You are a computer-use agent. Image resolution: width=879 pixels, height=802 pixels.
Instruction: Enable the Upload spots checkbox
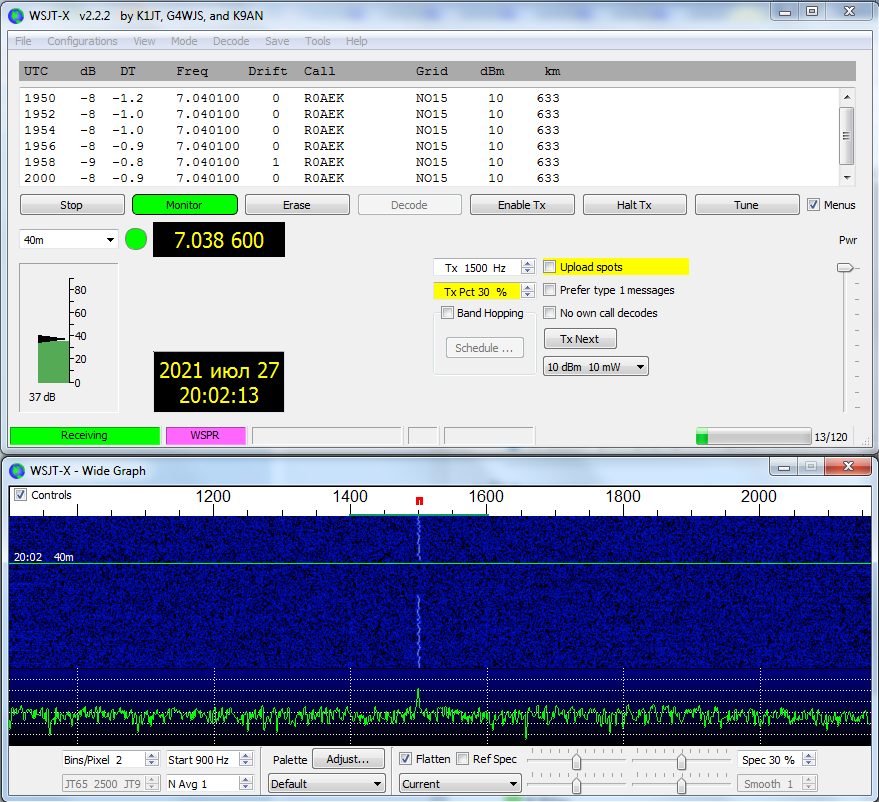[x=550, y=267]
